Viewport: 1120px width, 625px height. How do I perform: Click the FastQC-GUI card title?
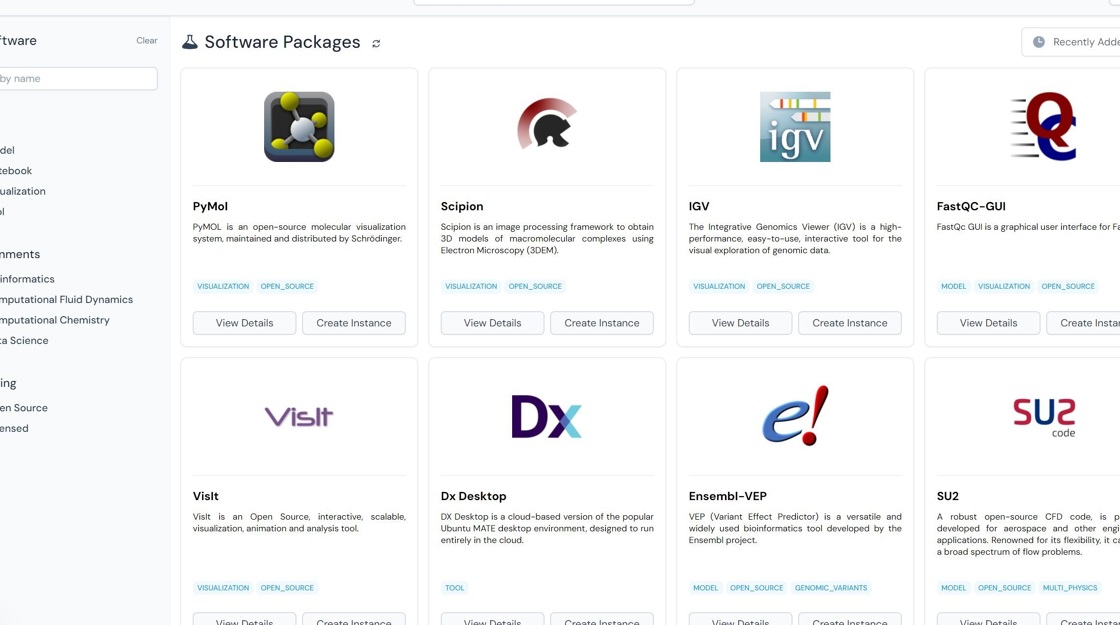tap(971, 206)
